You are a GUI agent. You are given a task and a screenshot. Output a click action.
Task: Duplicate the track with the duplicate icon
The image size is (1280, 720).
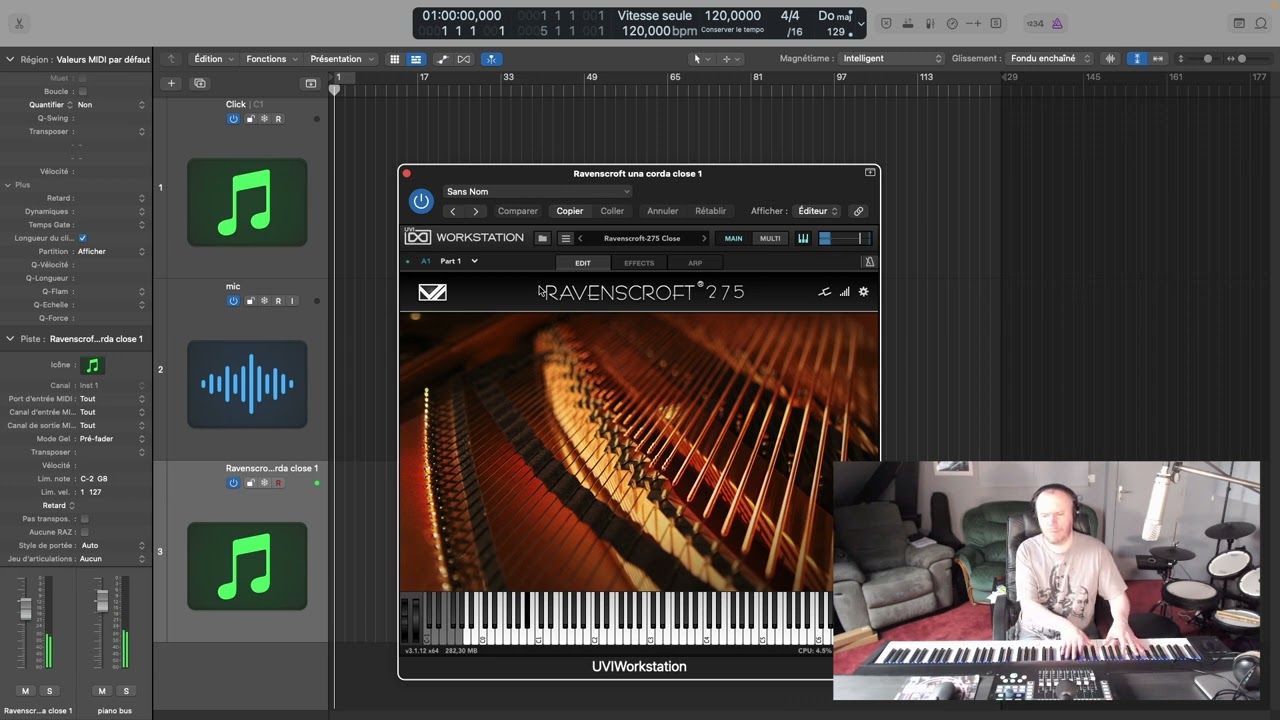pos(200,83)
